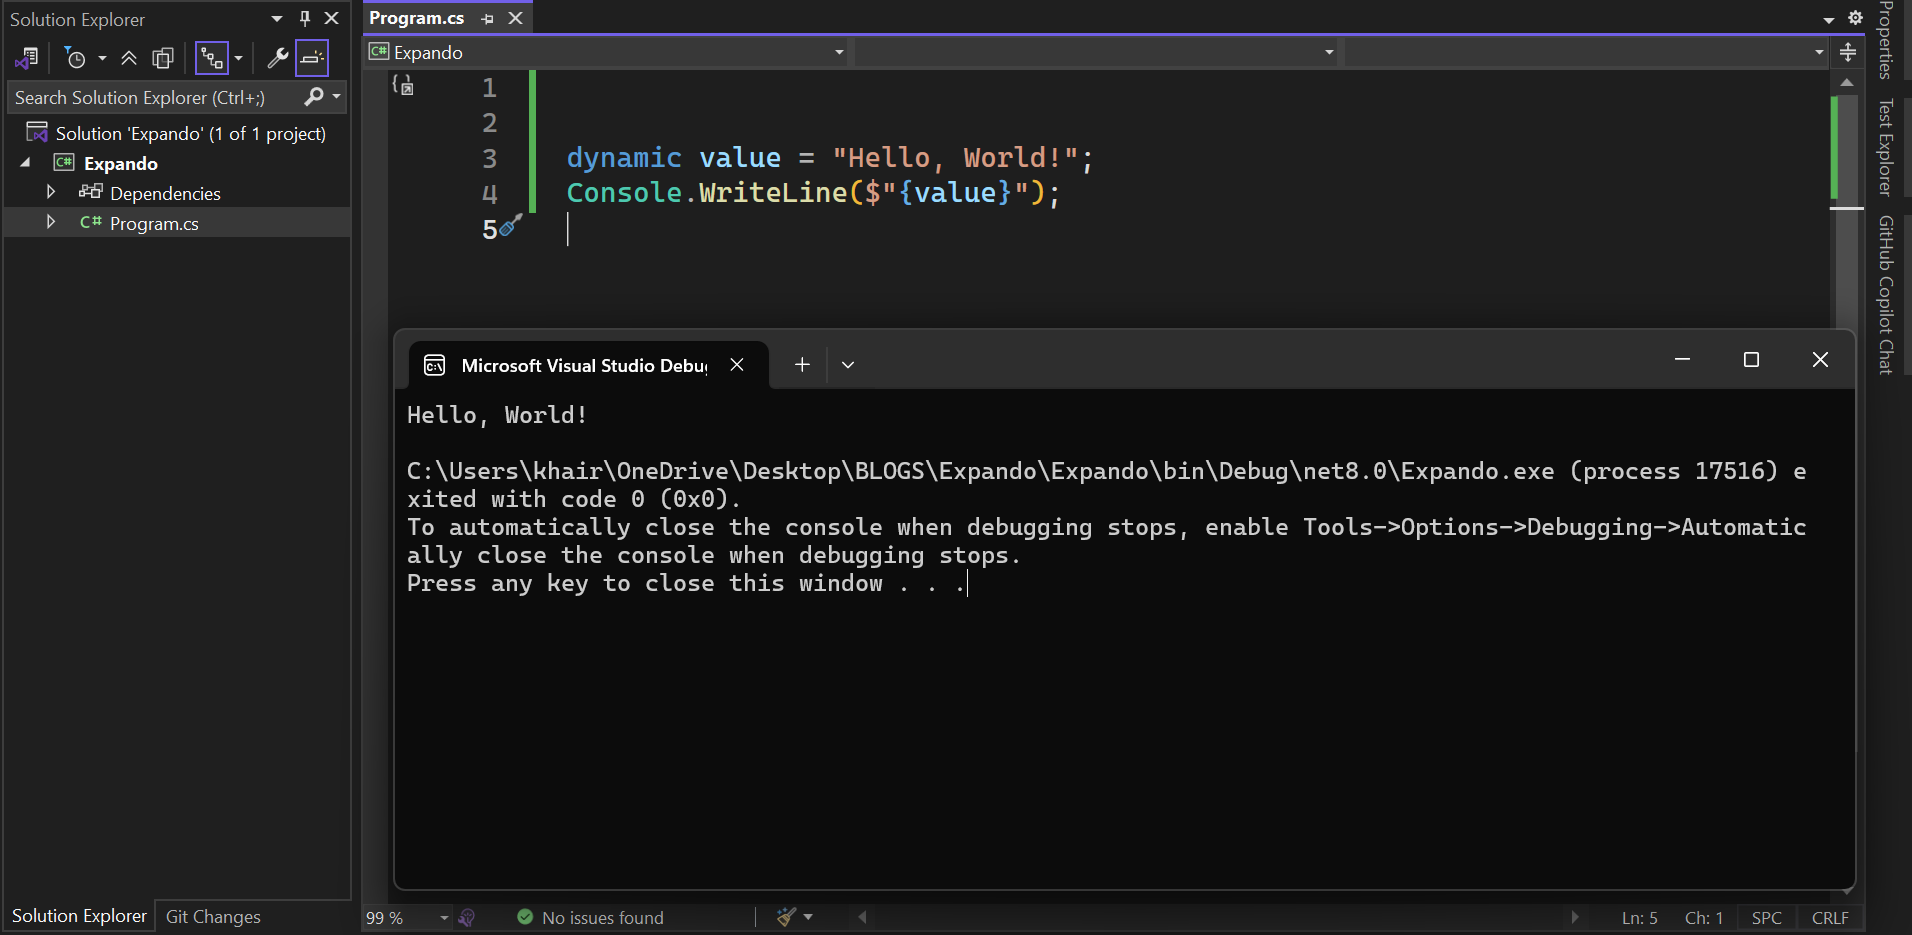Toggle Preview Selected Items button

312,59
